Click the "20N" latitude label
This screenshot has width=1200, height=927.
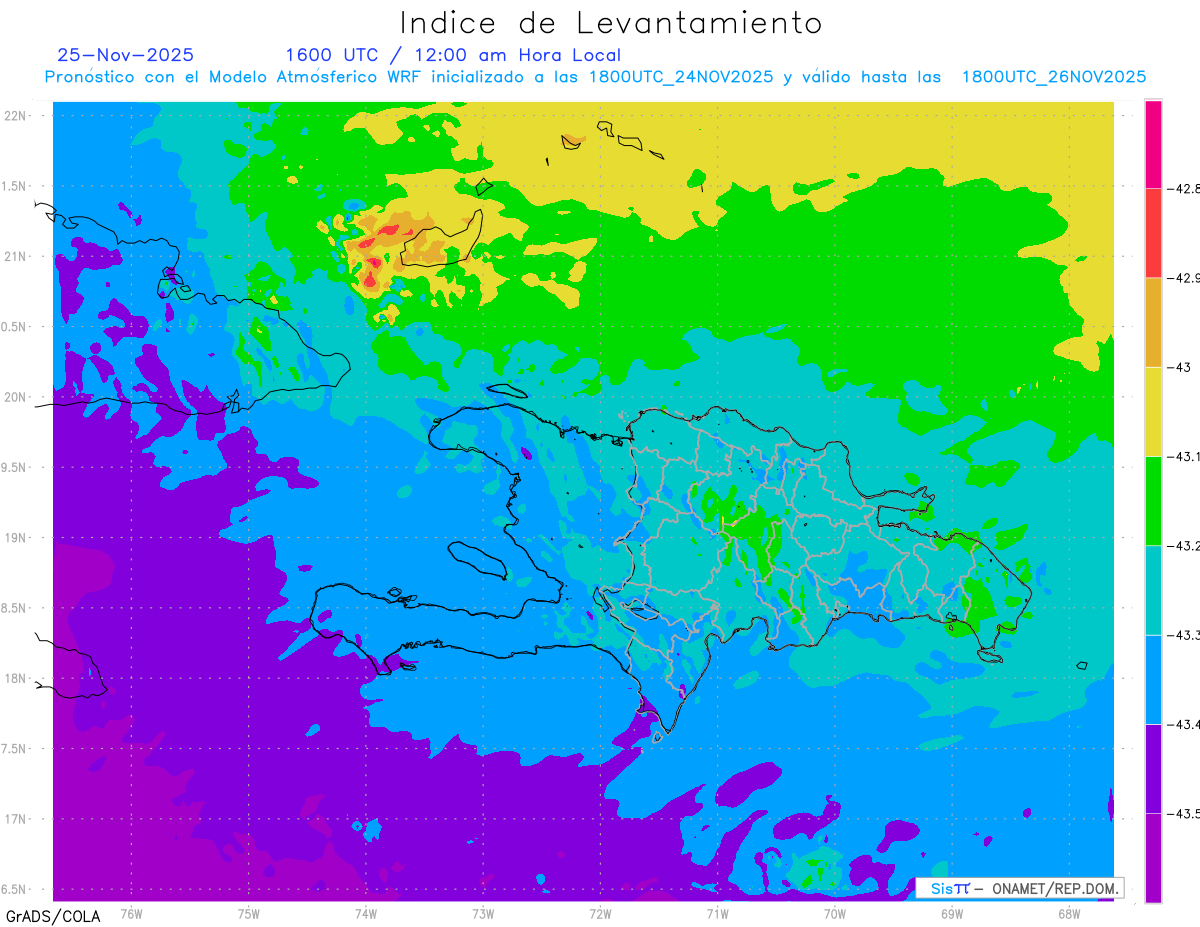15,397
